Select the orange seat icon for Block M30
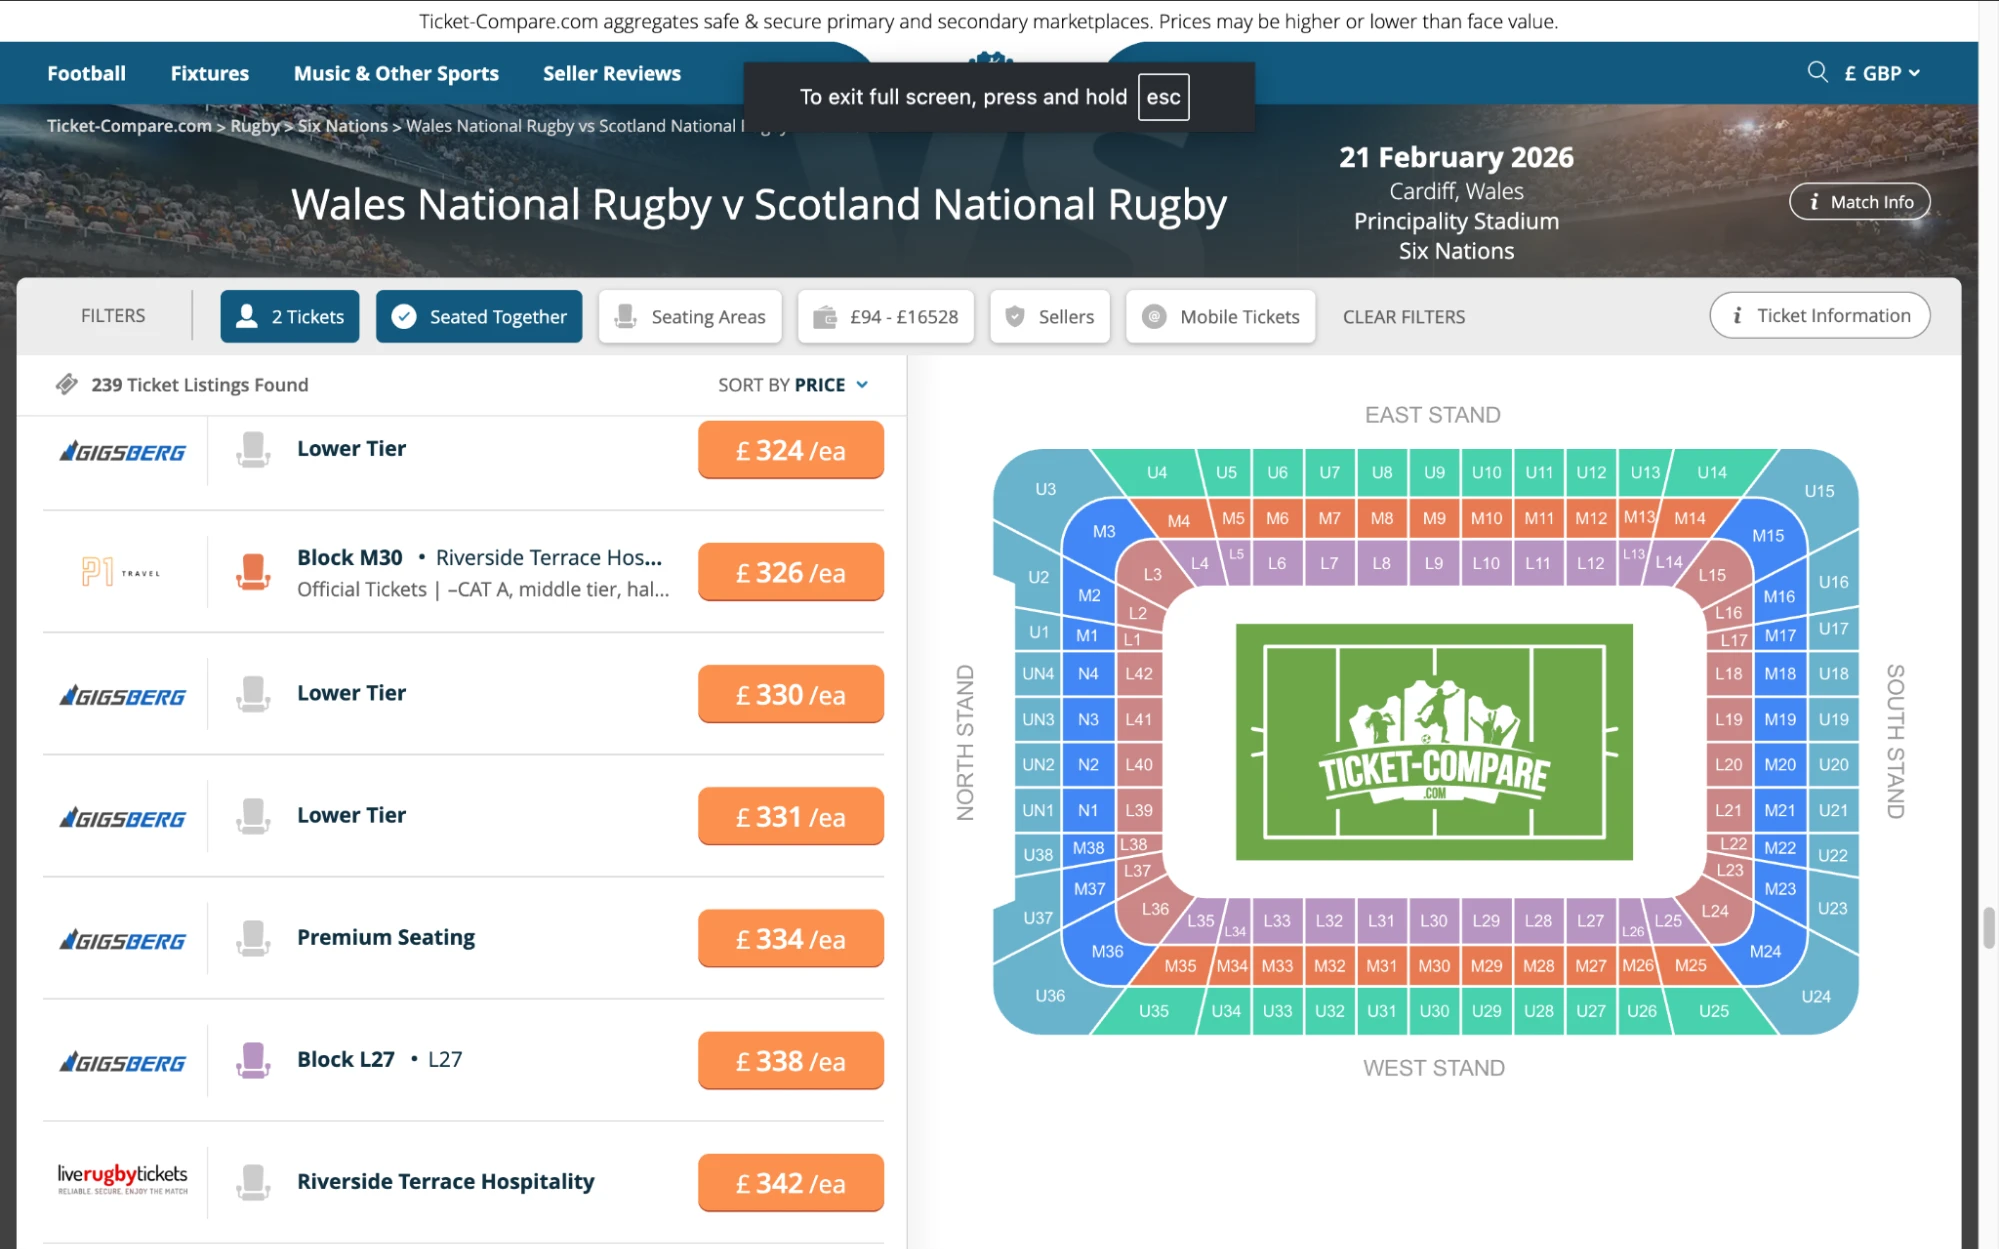 click(x=253, y=571)
